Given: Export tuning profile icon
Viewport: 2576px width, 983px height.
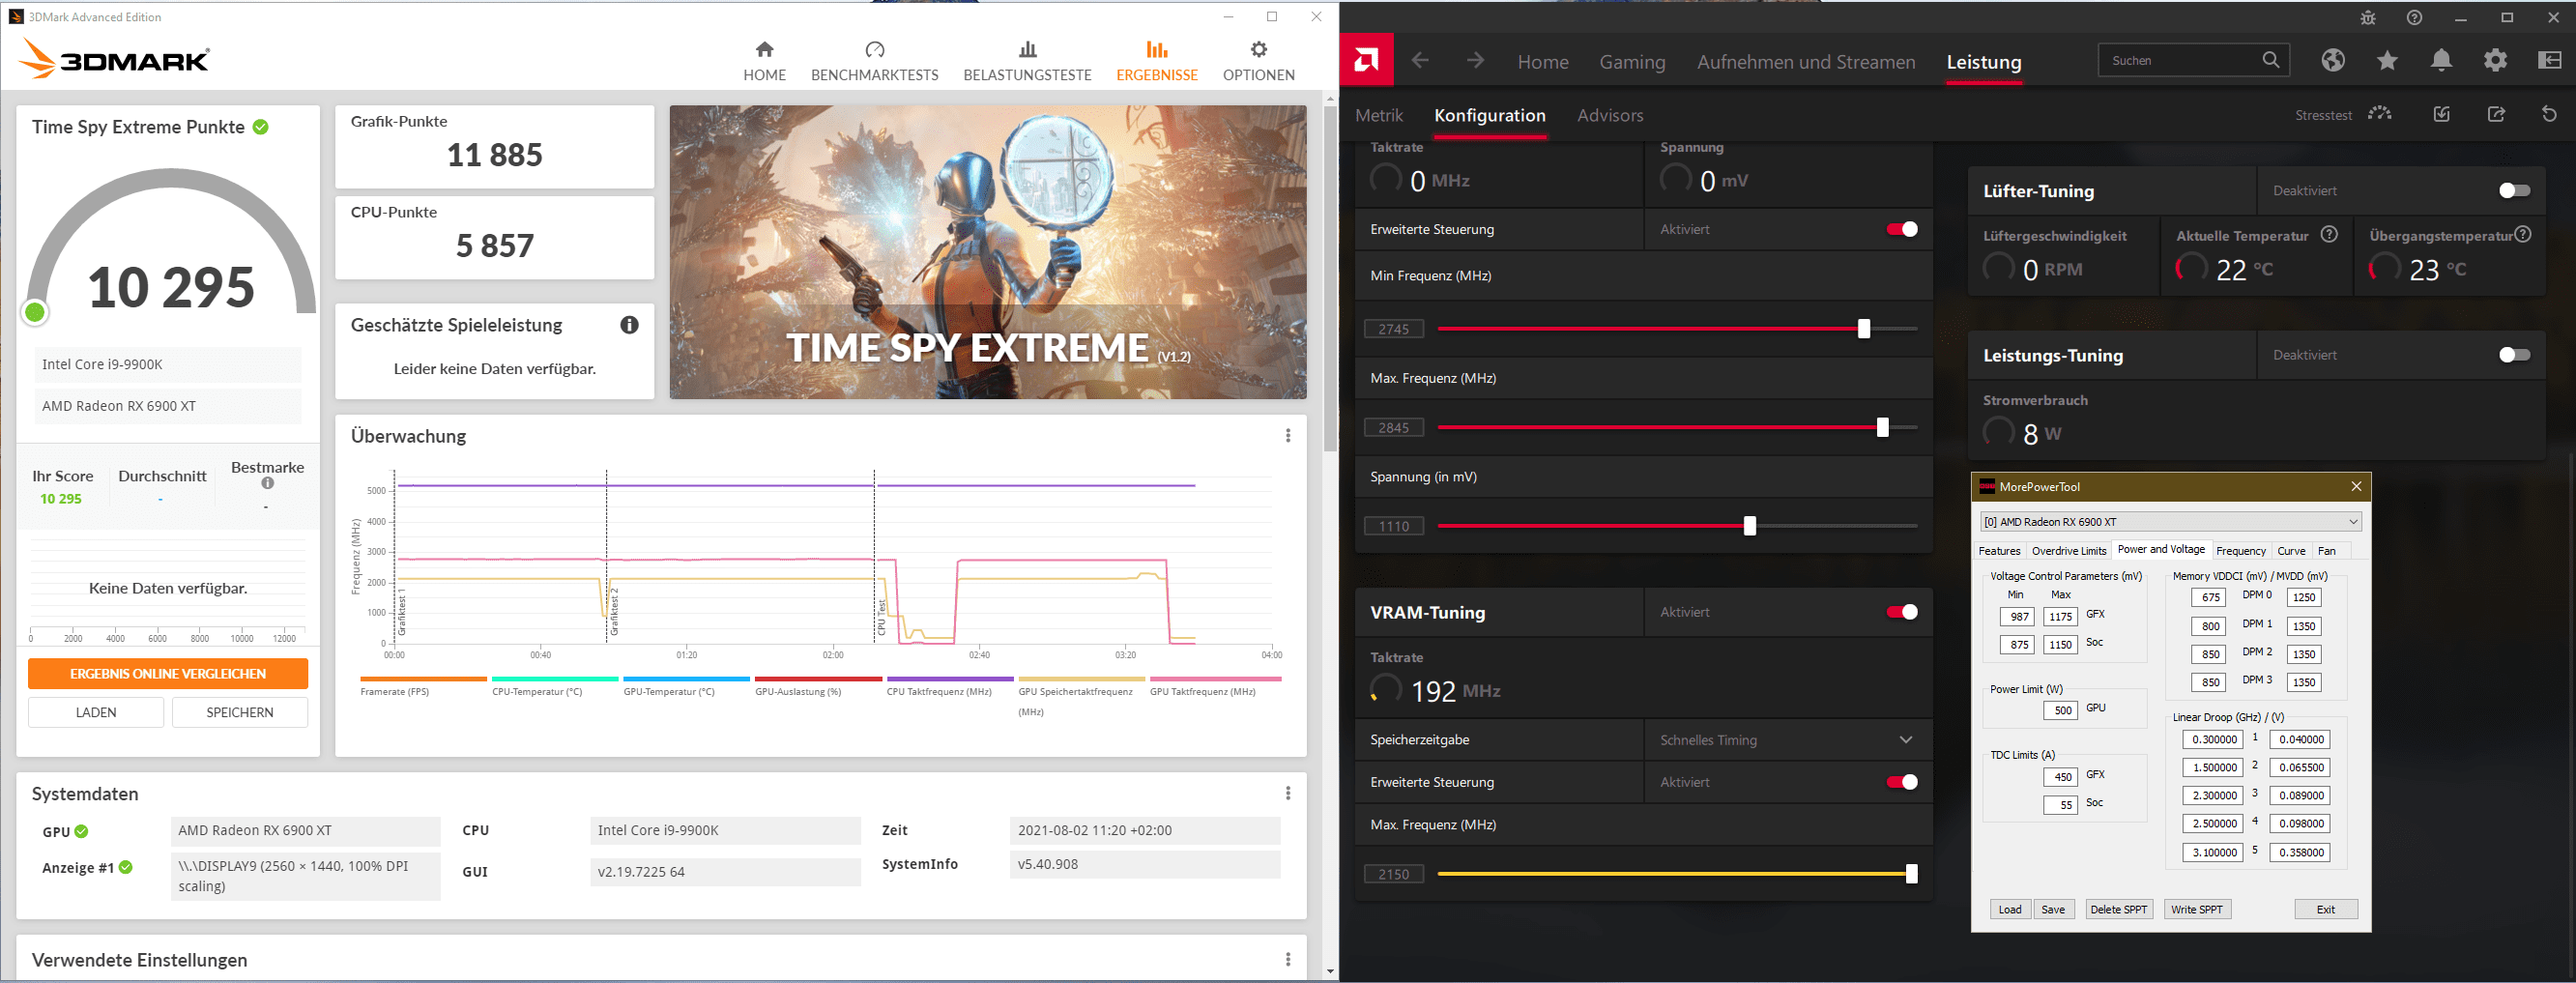Looking at the screenshot, I should [2496, 114].
